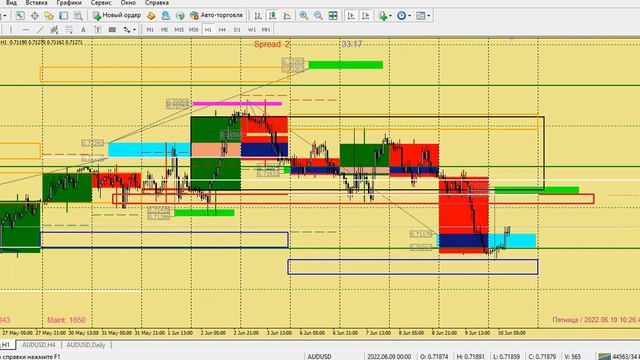Viewport: 640px width, 360px height.
Task: Open the Сервис menu
Action: pyautogui.click(x=101, y=3)
